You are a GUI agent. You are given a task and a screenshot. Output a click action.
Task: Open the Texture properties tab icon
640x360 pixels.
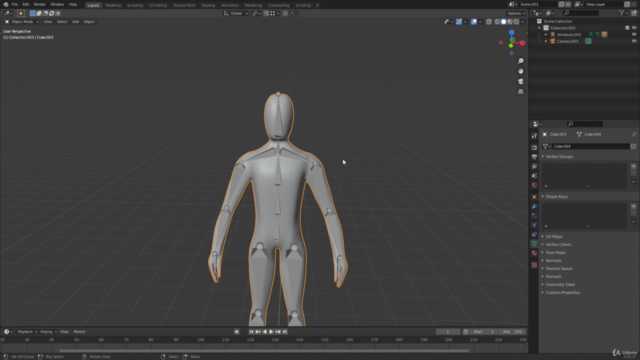click(534, 265)
